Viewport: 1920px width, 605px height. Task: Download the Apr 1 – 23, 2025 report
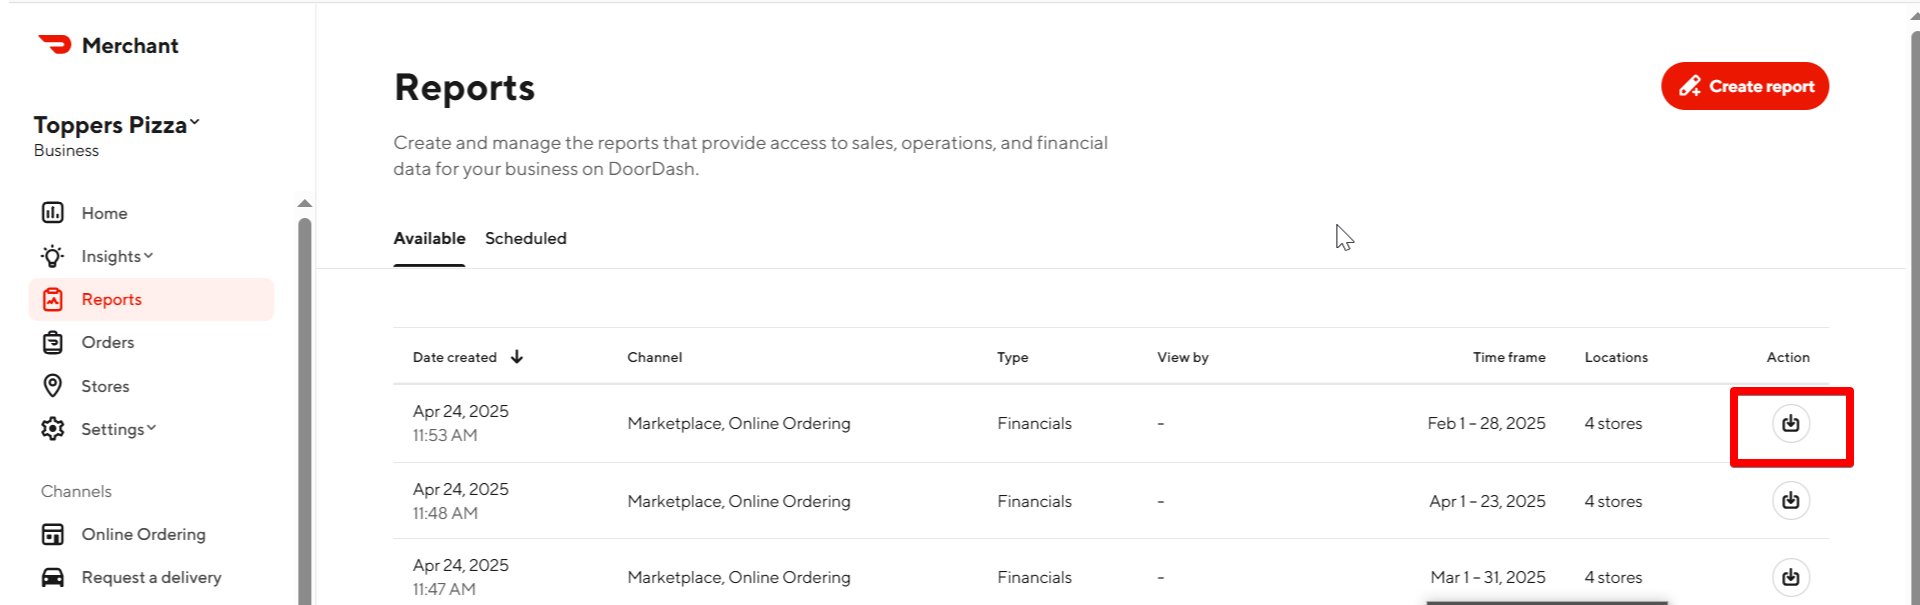[1790, 501]
